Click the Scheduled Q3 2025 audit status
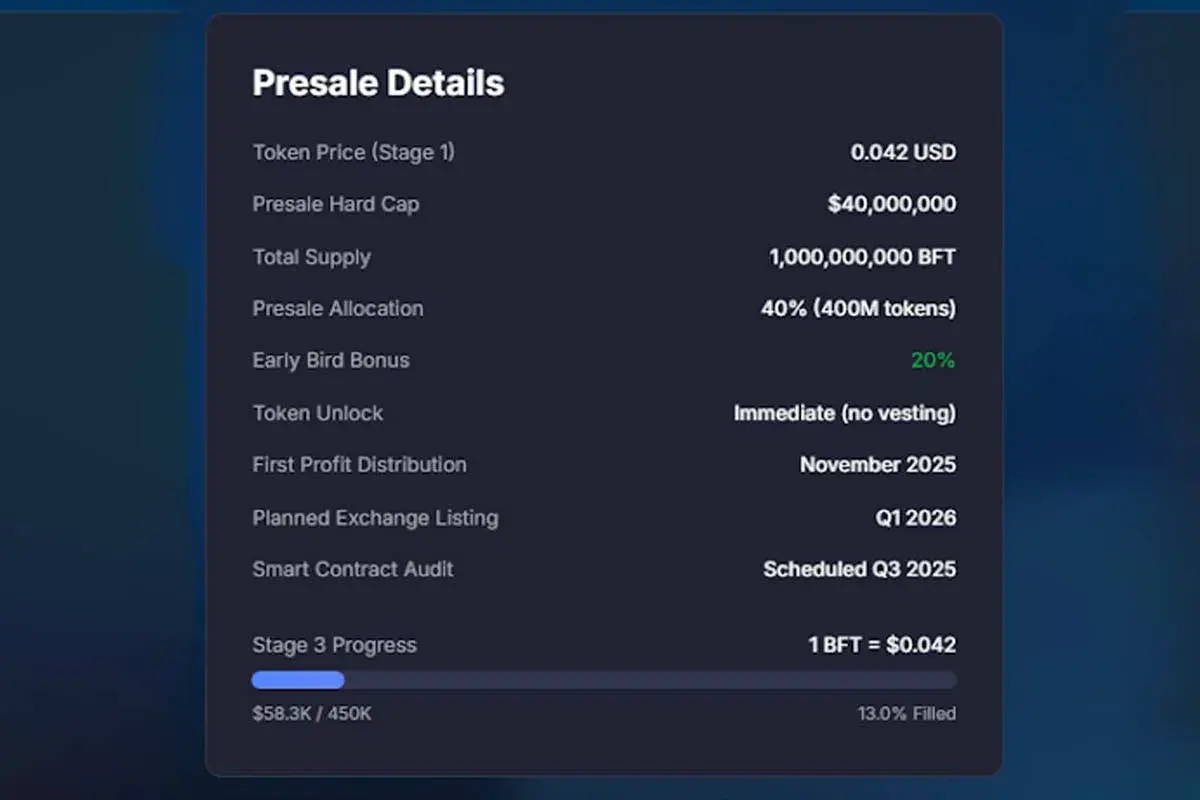Image resolution: width=1200 pixels, height=800 pixels. 860,569
